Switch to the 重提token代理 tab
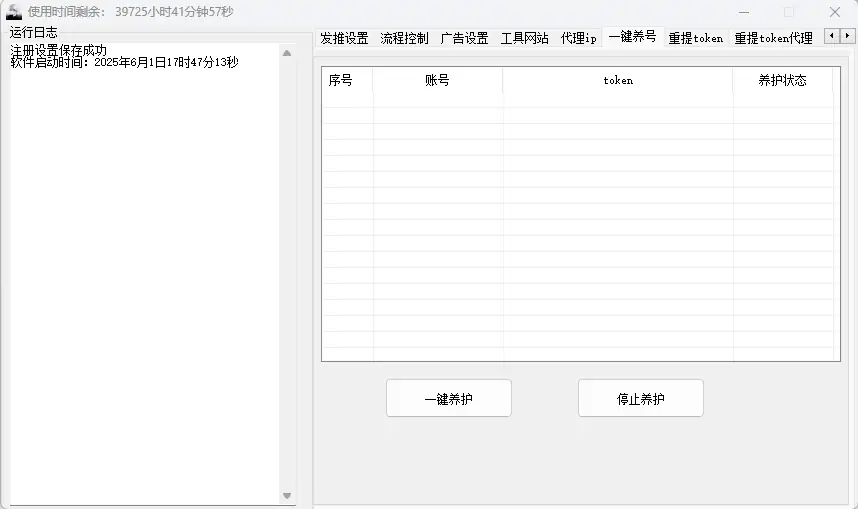This screenshot has width=858, height=509. (x=774, y=38)
